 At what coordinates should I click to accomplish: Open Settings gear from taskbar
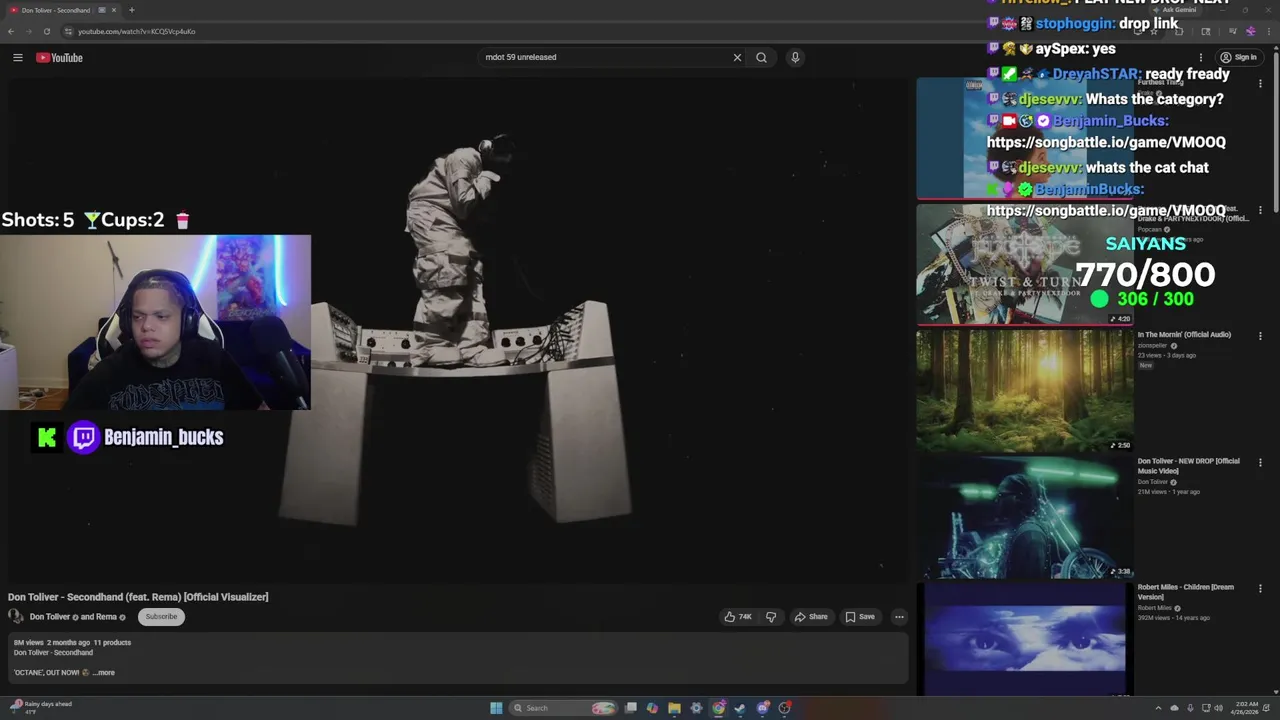click(696, 708)
